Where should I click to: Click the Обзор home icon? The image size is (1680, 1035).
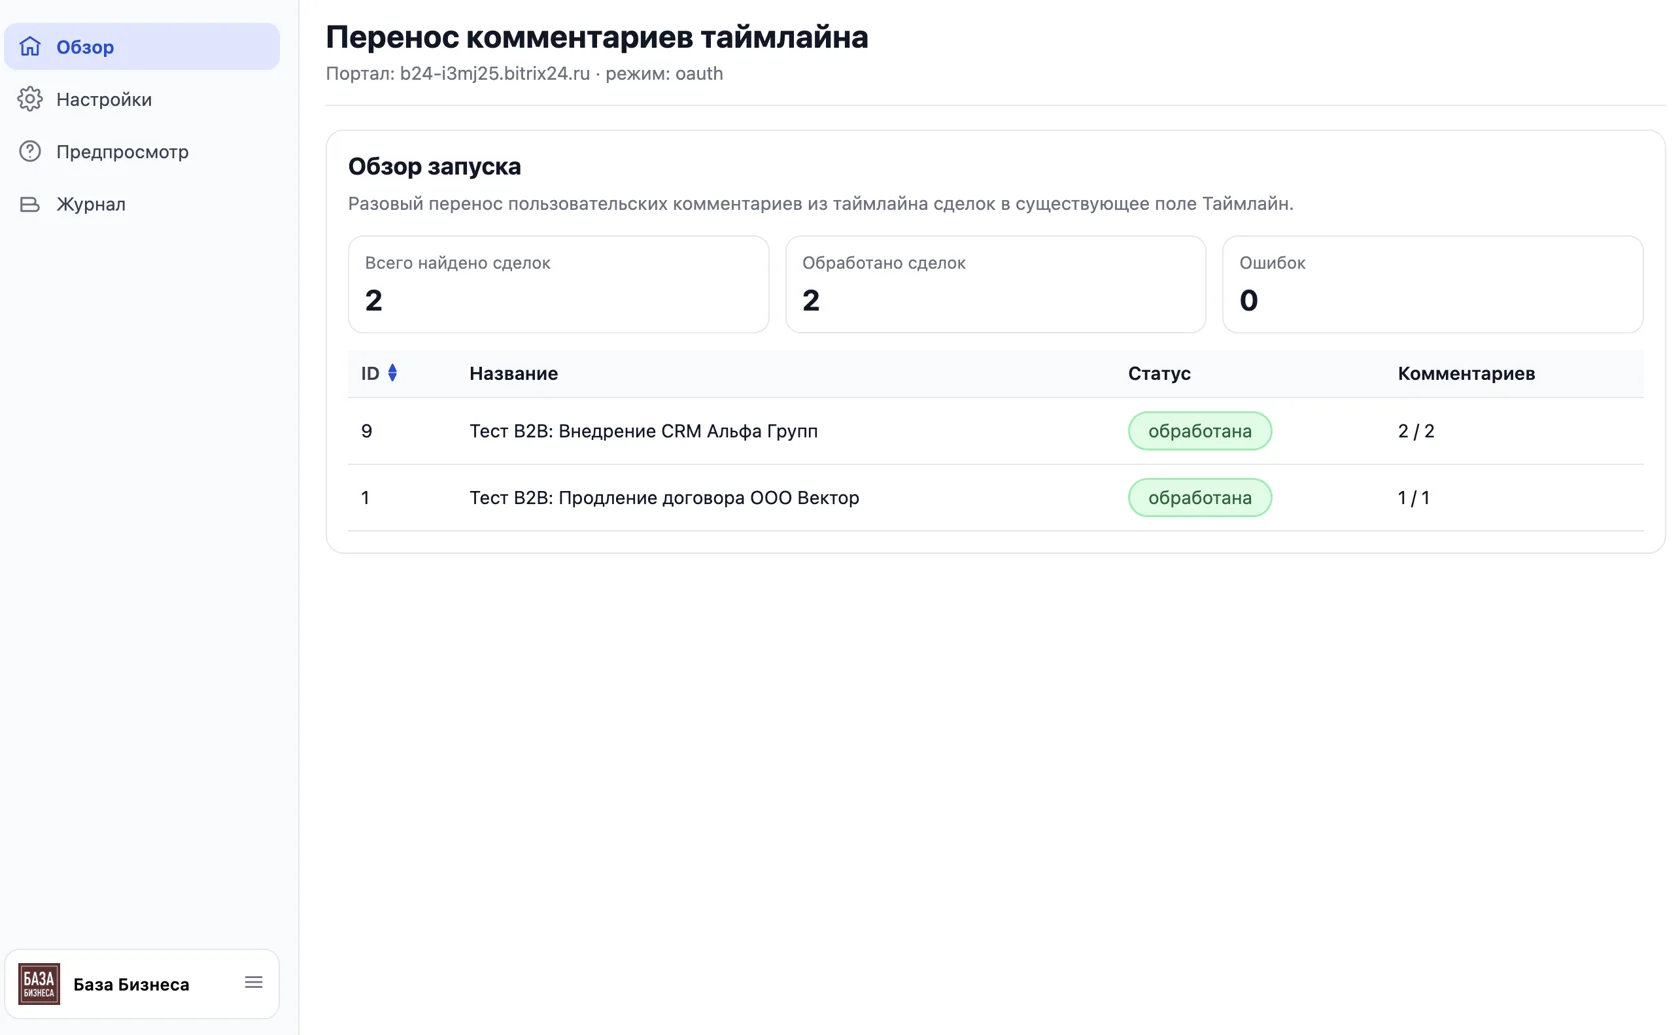(x=30, y=46)
